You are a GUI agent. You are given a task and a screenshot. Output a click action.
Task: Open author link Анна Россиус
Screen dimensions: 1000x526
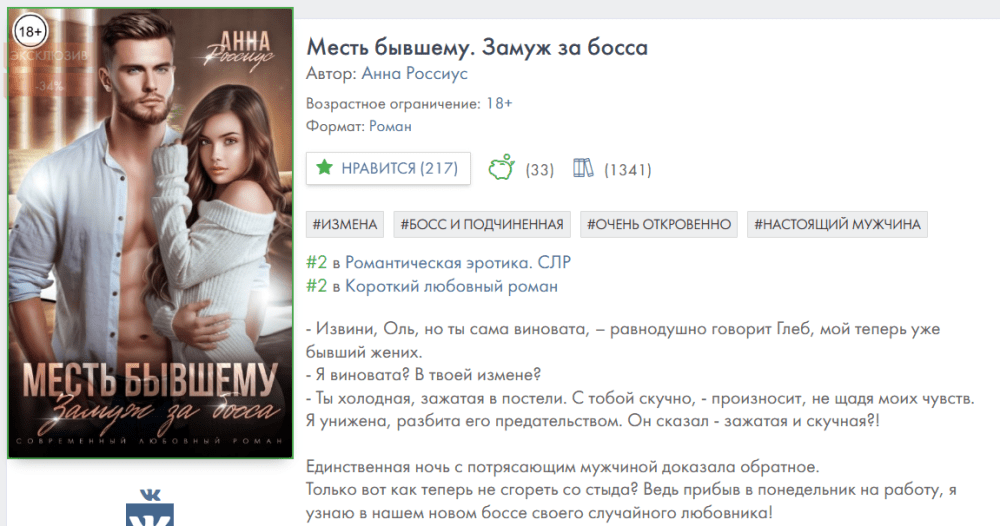[x=415, y=74]
